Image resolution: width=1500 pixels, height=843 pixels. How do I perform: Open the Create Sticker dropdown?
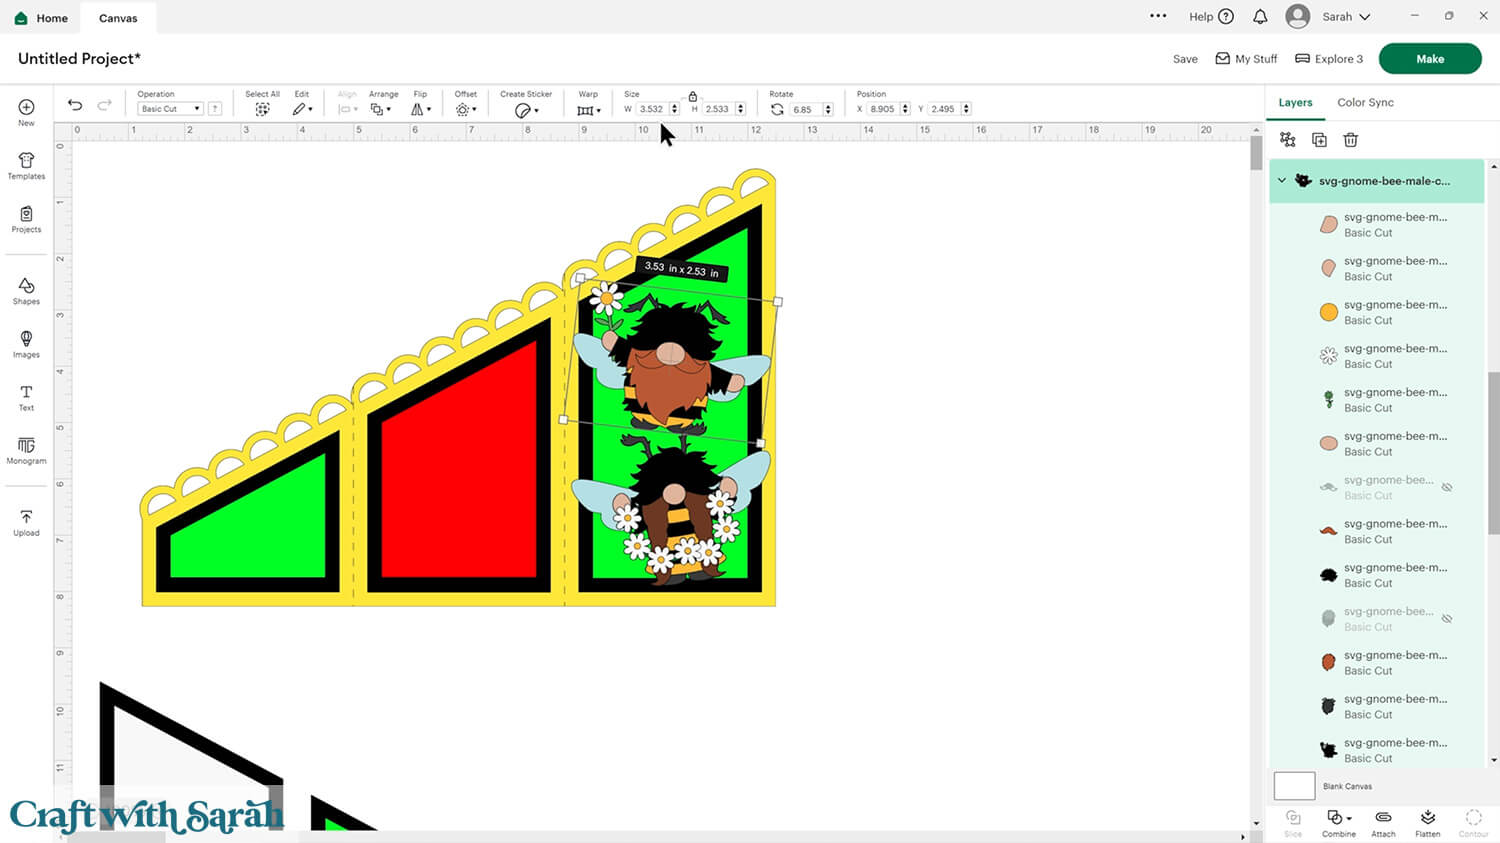click(x=526, y=110)
